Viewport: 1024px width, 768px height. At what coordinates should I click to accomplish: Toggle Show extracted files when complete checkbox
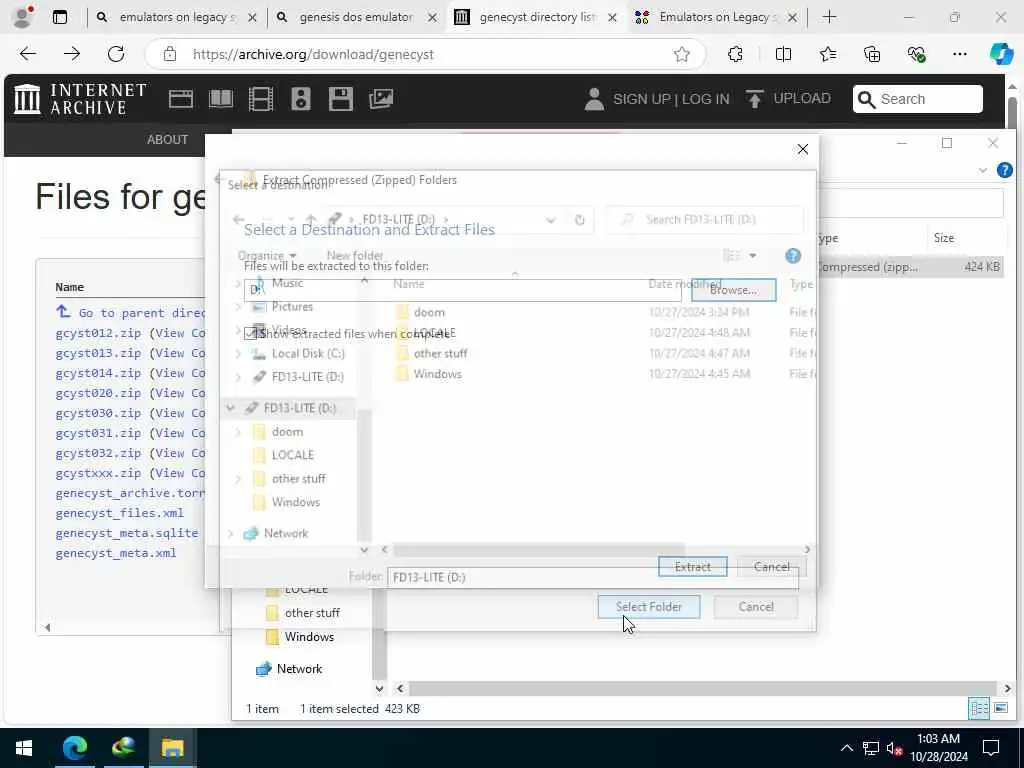[250, 334]
